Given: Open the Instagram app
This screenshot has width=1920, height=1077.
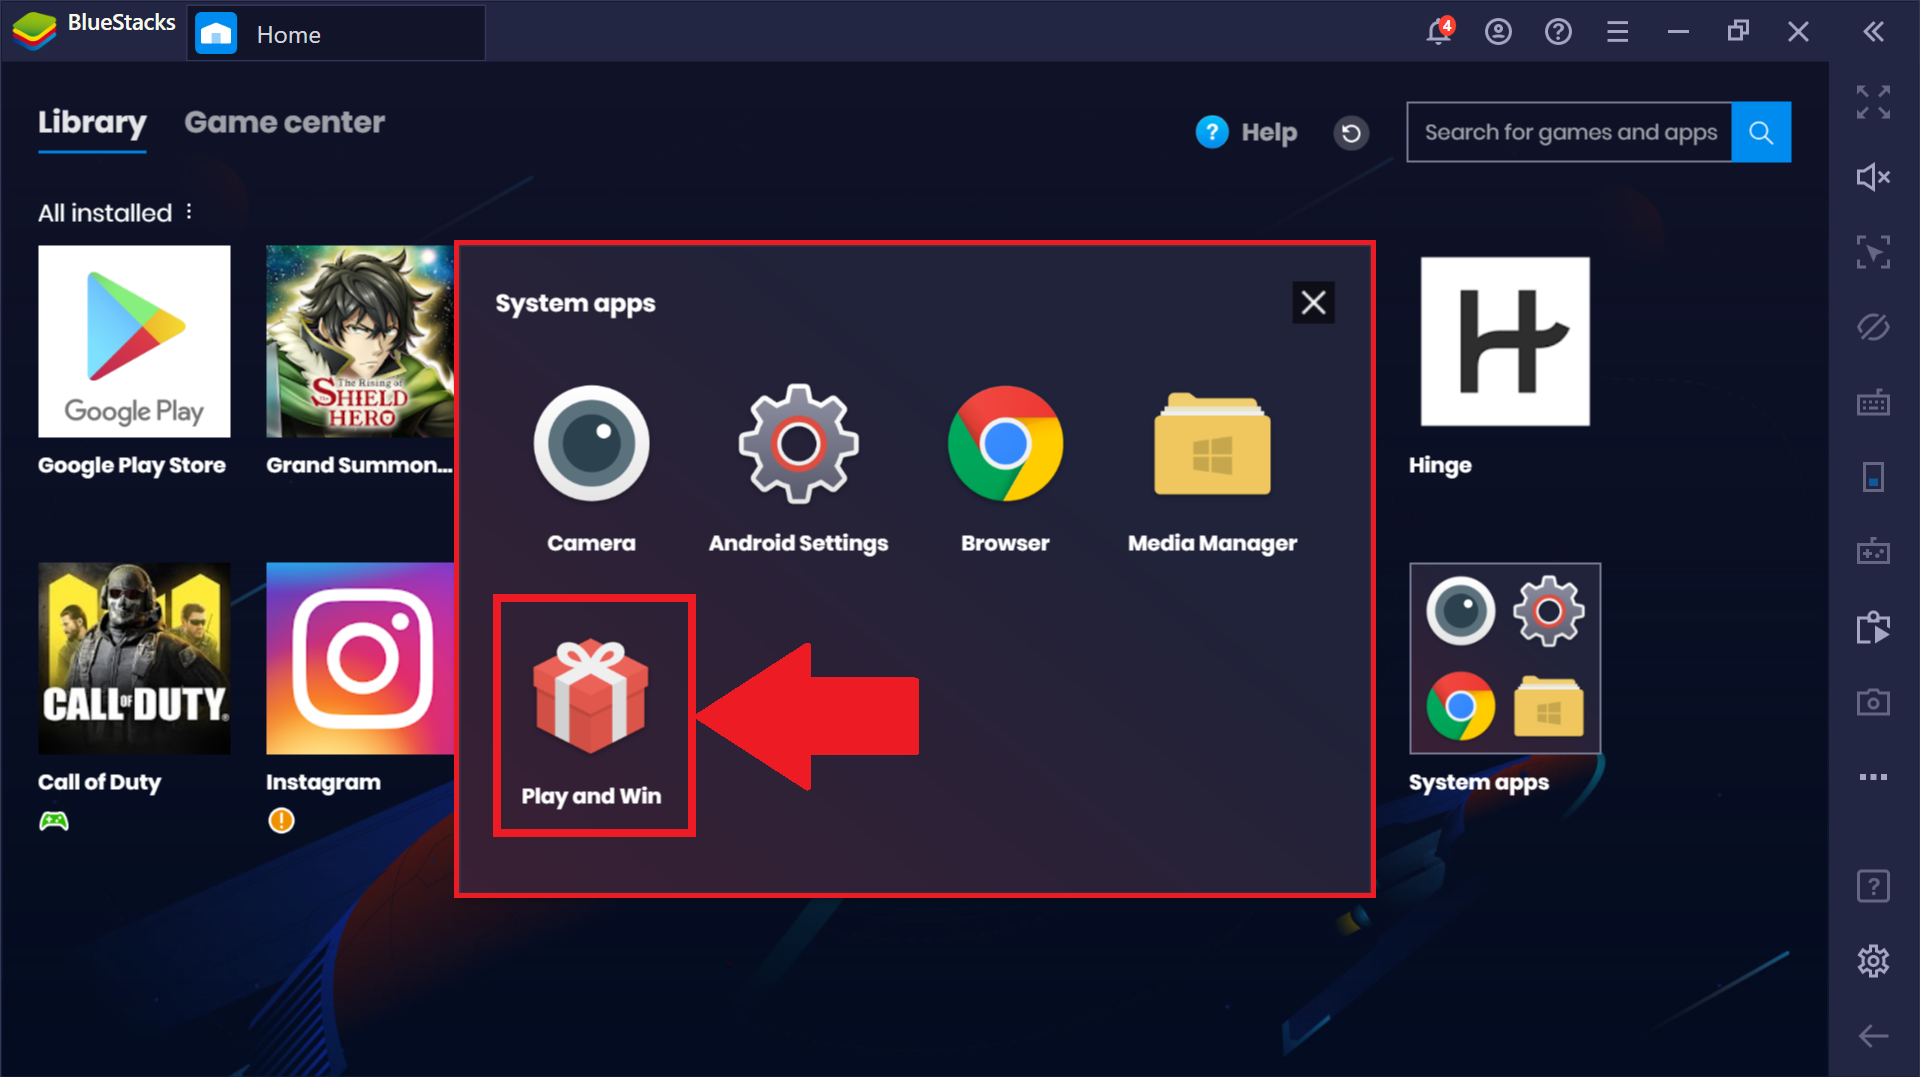Looking at the screenshot, I should point(360,658).
